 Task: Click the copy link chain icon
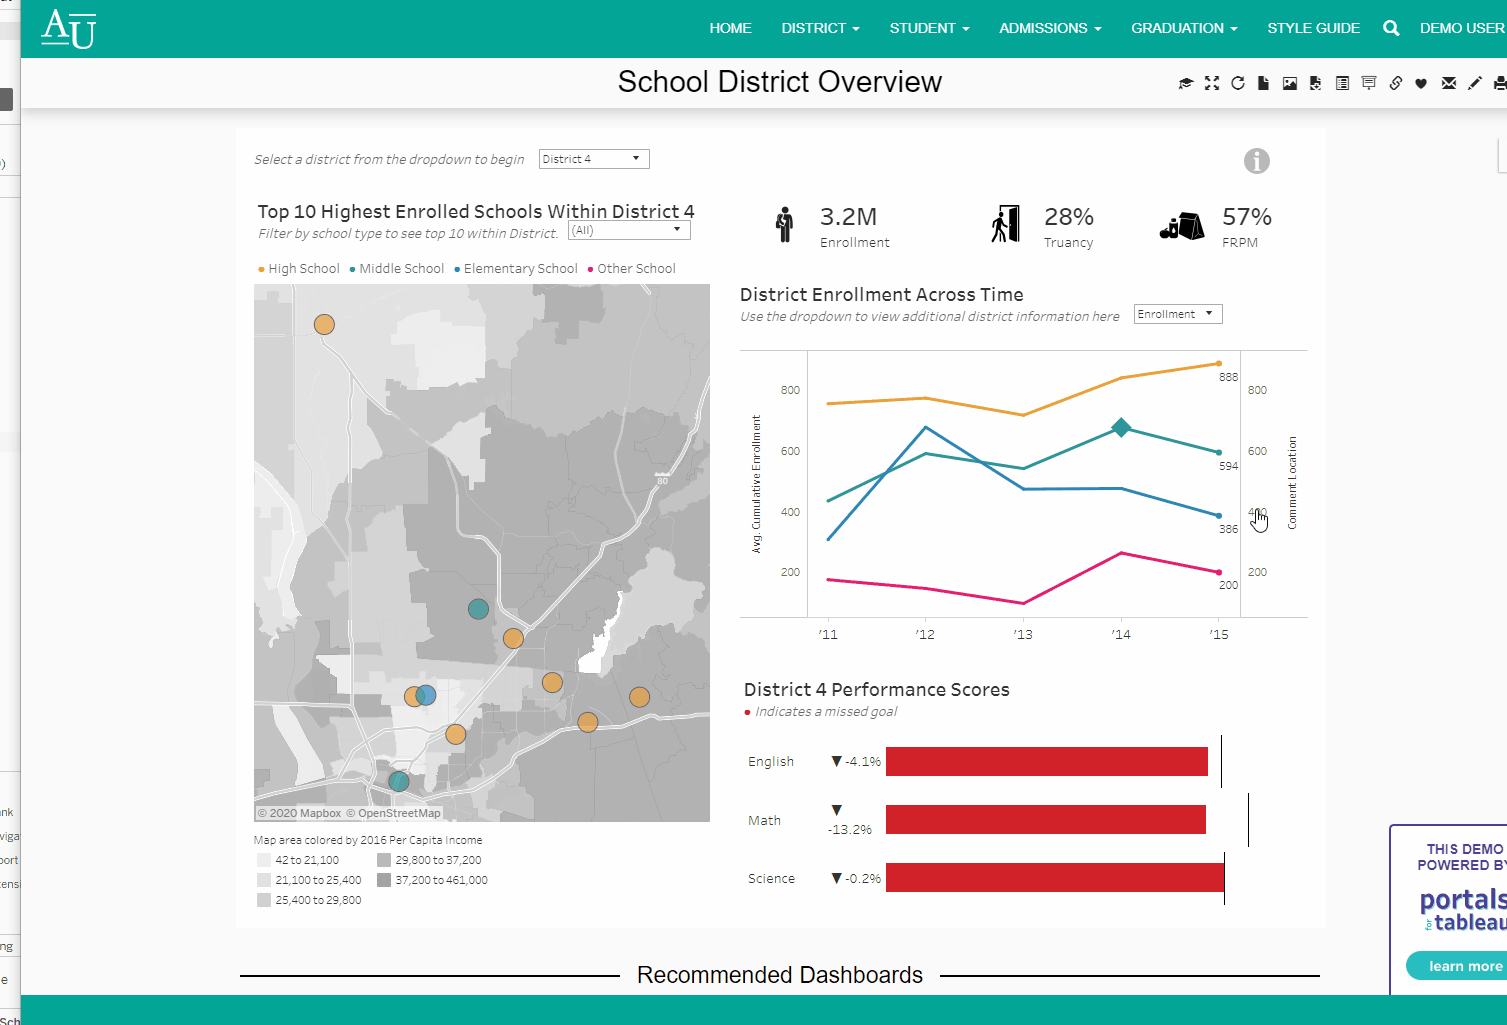click(x=1395, y=83)
